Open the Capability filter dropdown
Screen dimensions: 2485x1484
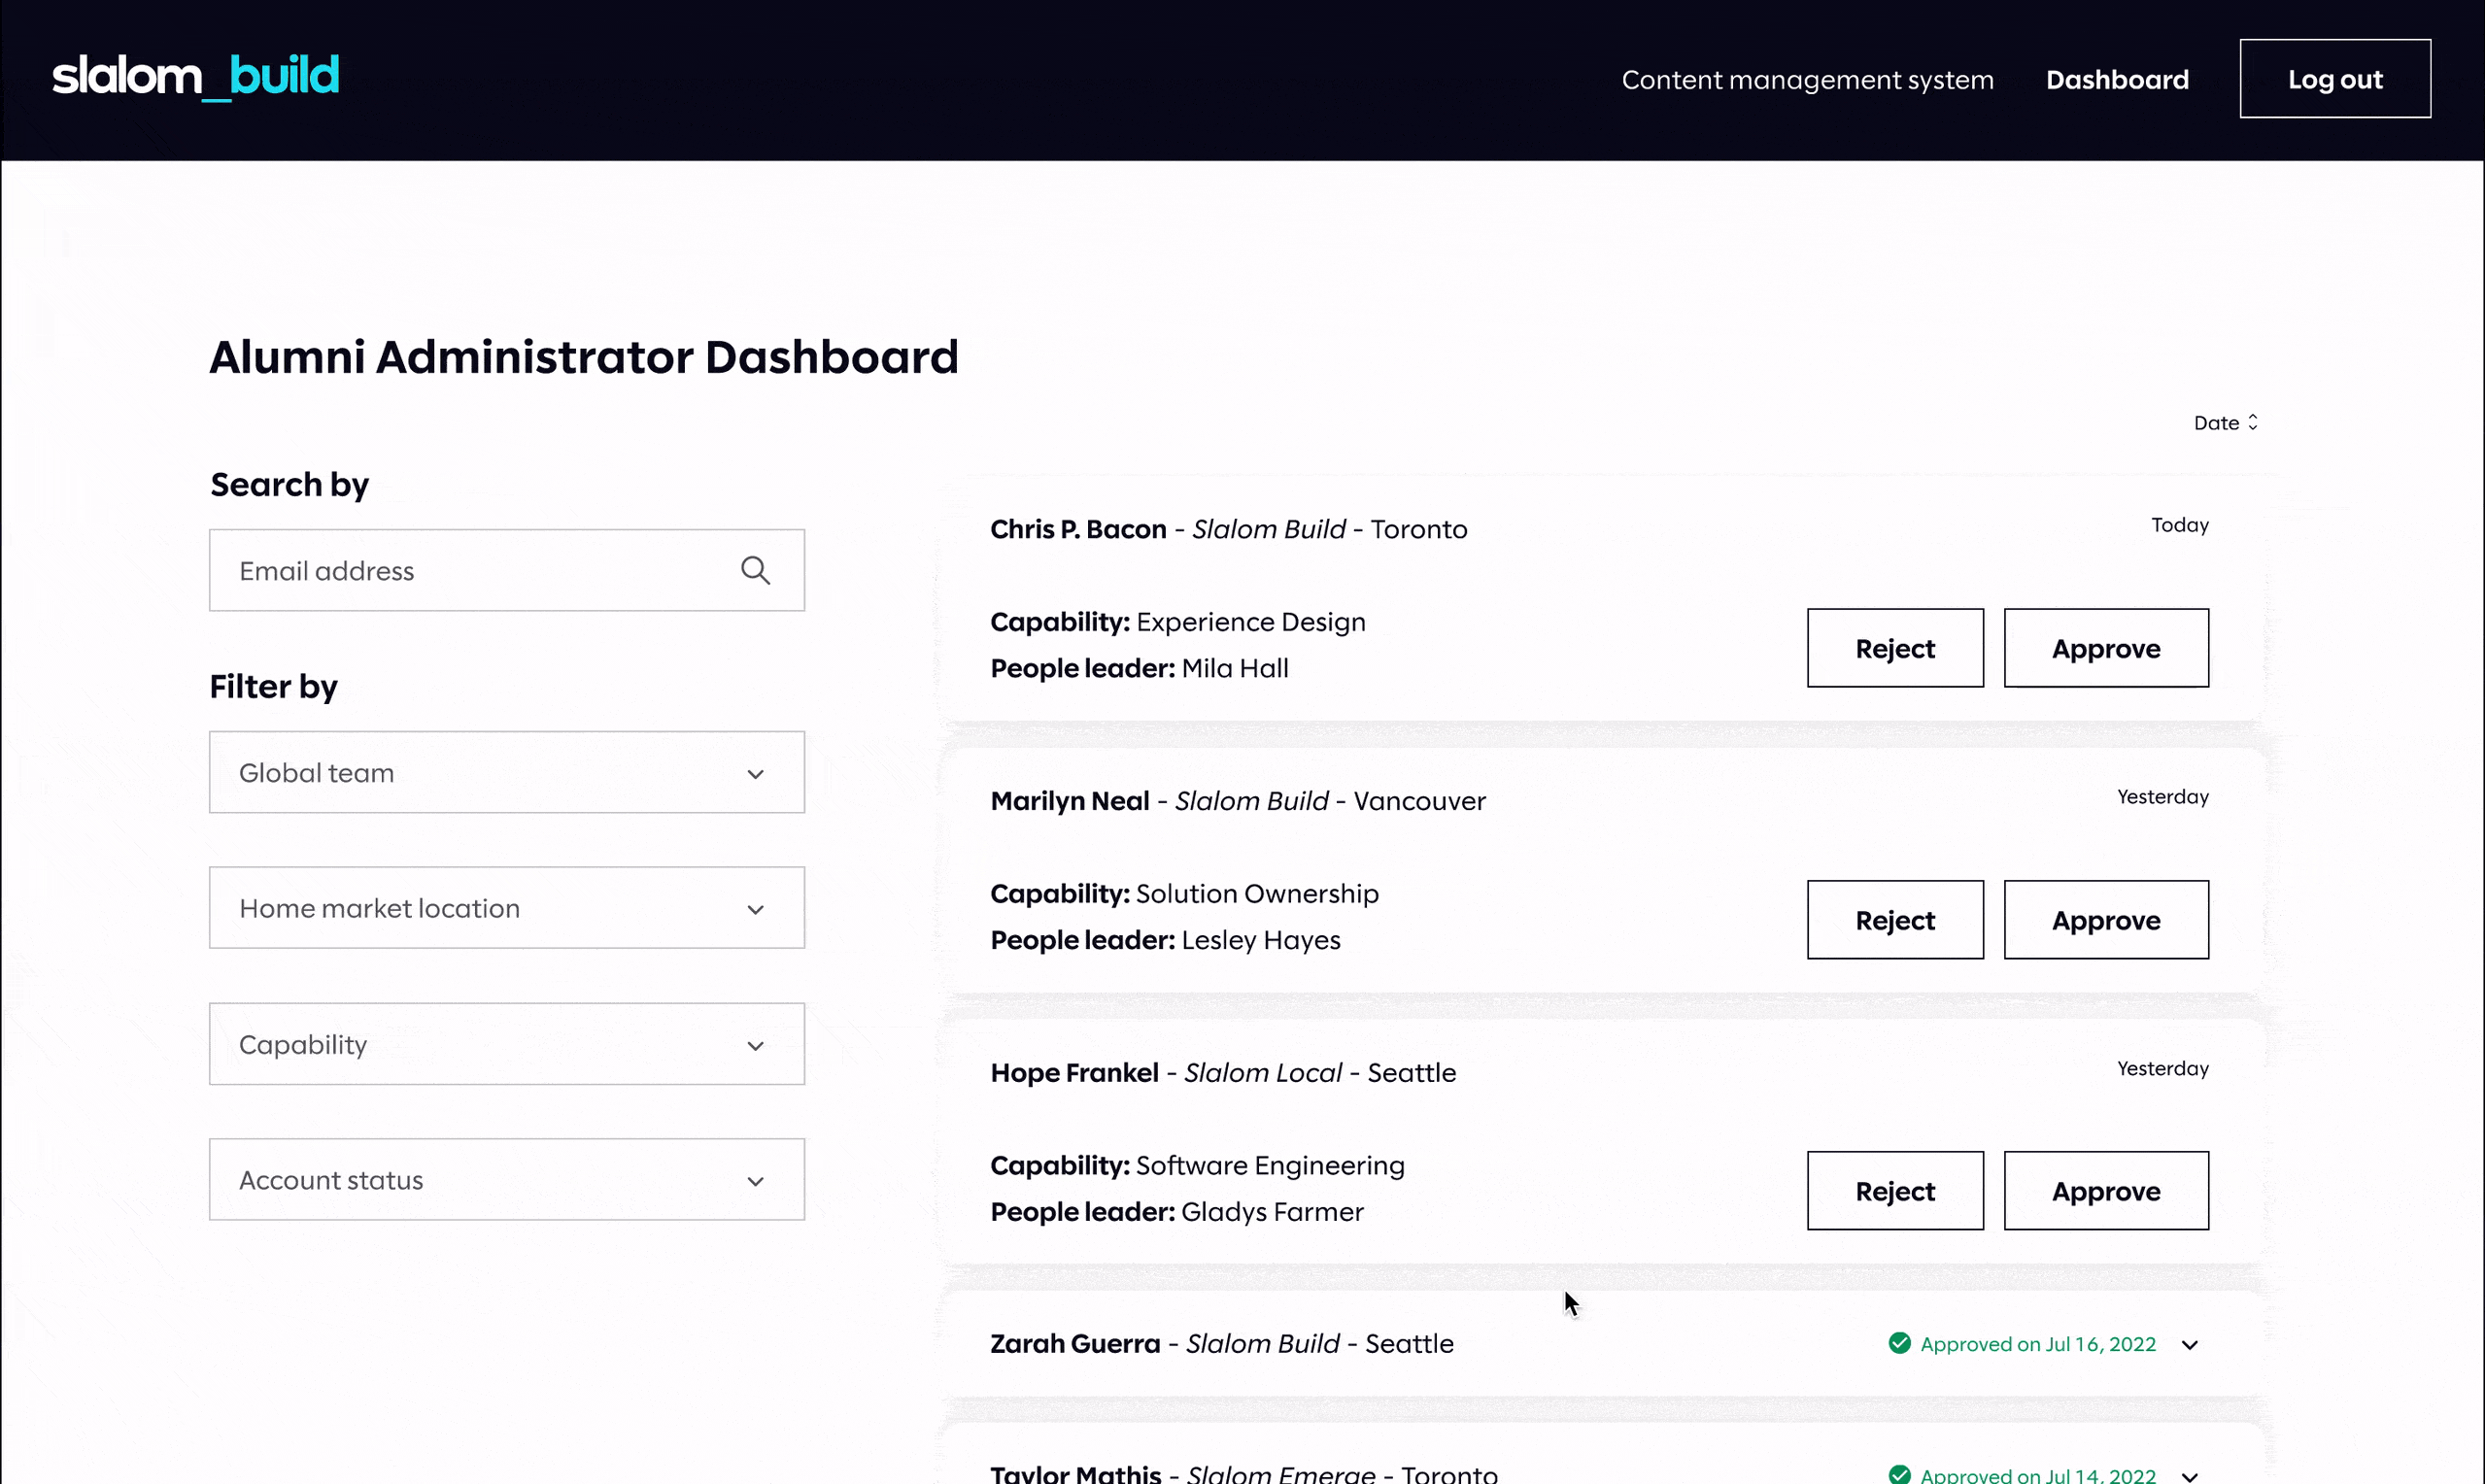[x=507, y=1044]
